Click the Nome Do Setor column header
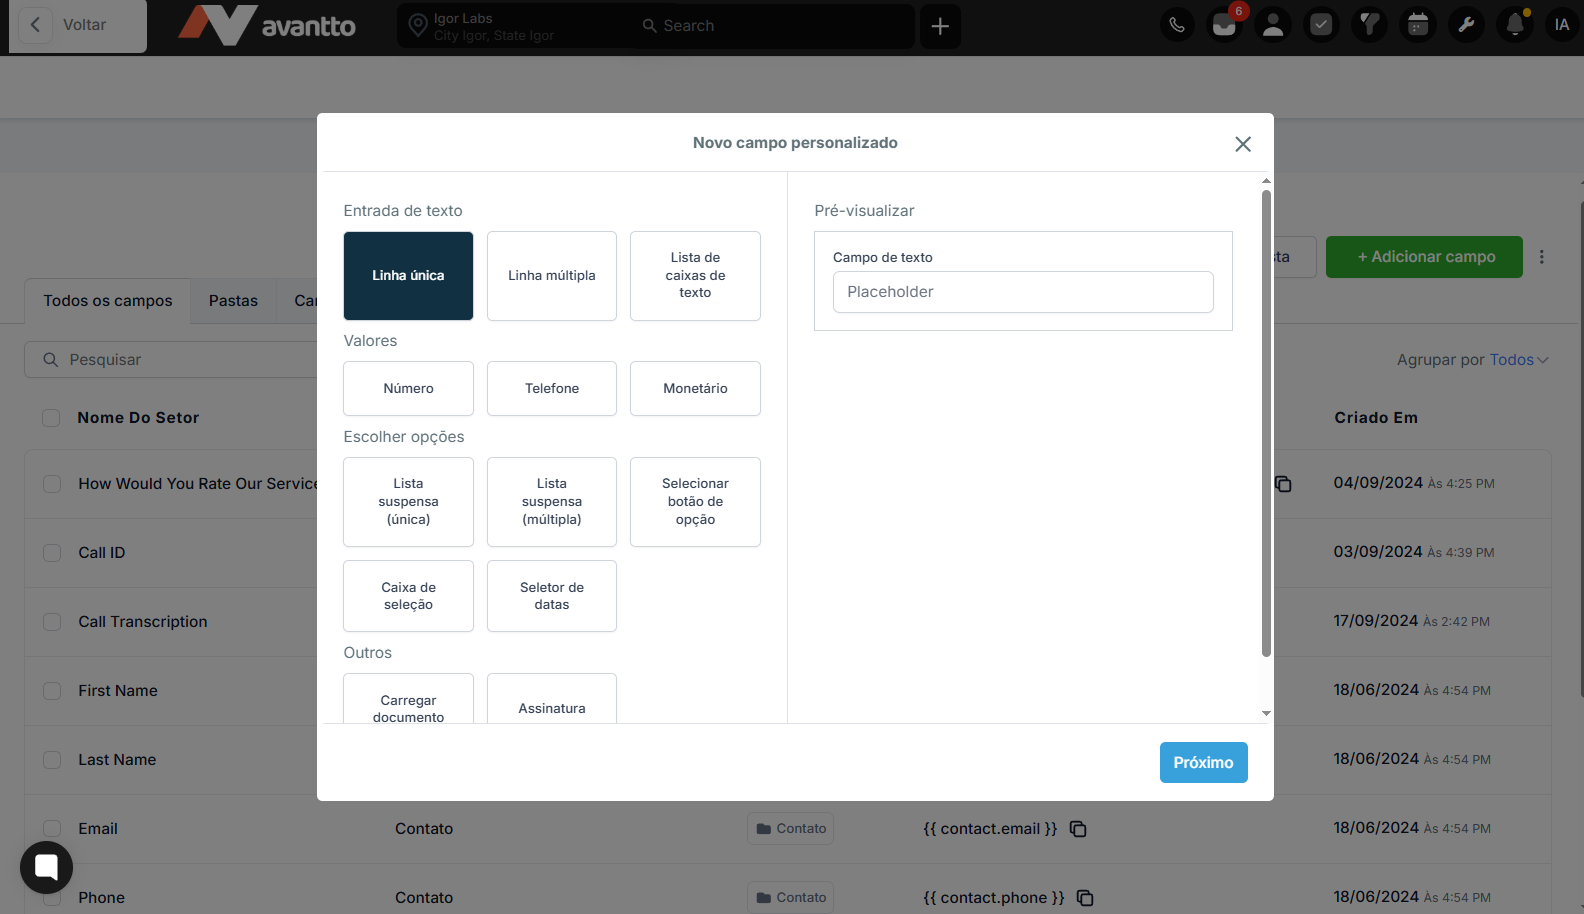This screenshot has height=914, width=1584. click(138, 418)
